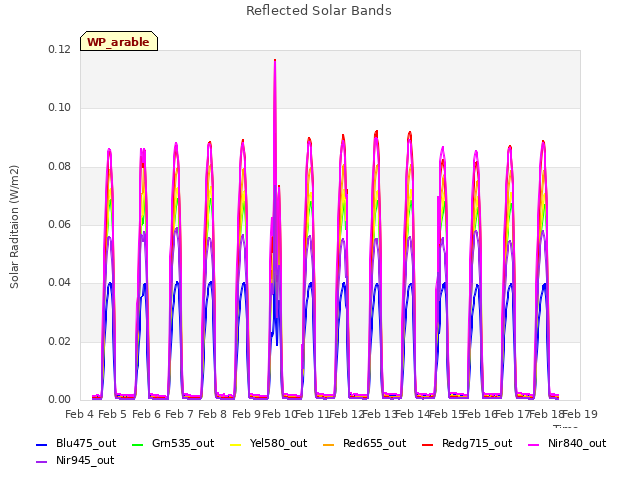Click the Feb 8 x-axis label
The width and height of the screenshot is (640, 480).
click(212, 414)
